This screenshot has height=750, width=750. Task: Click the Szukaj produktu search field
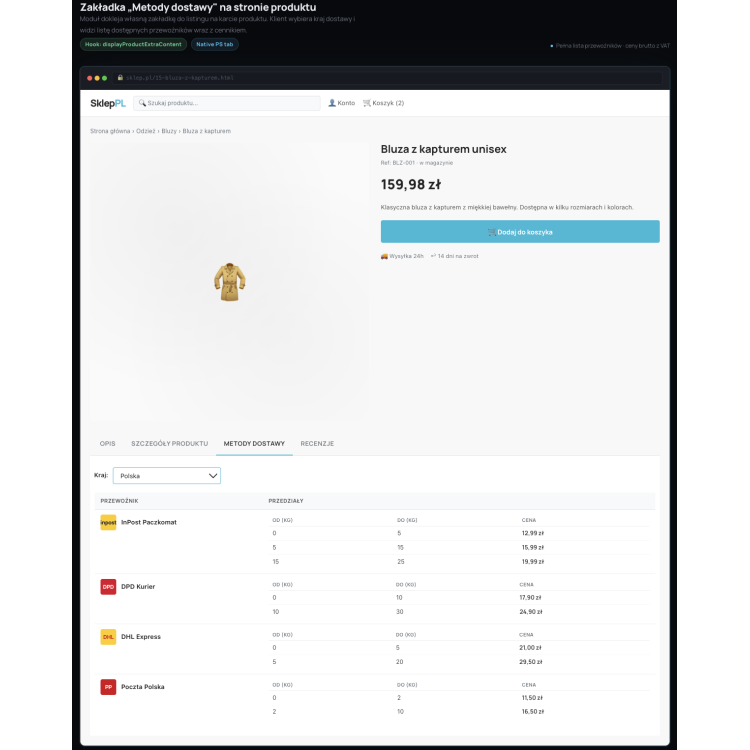click(227, 103)
